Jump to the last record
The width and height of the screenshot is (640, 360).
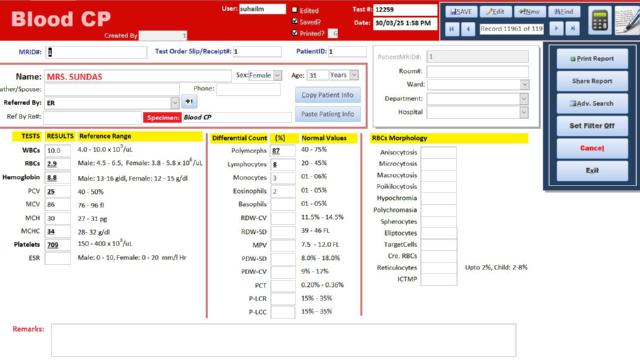click(573, 29)
